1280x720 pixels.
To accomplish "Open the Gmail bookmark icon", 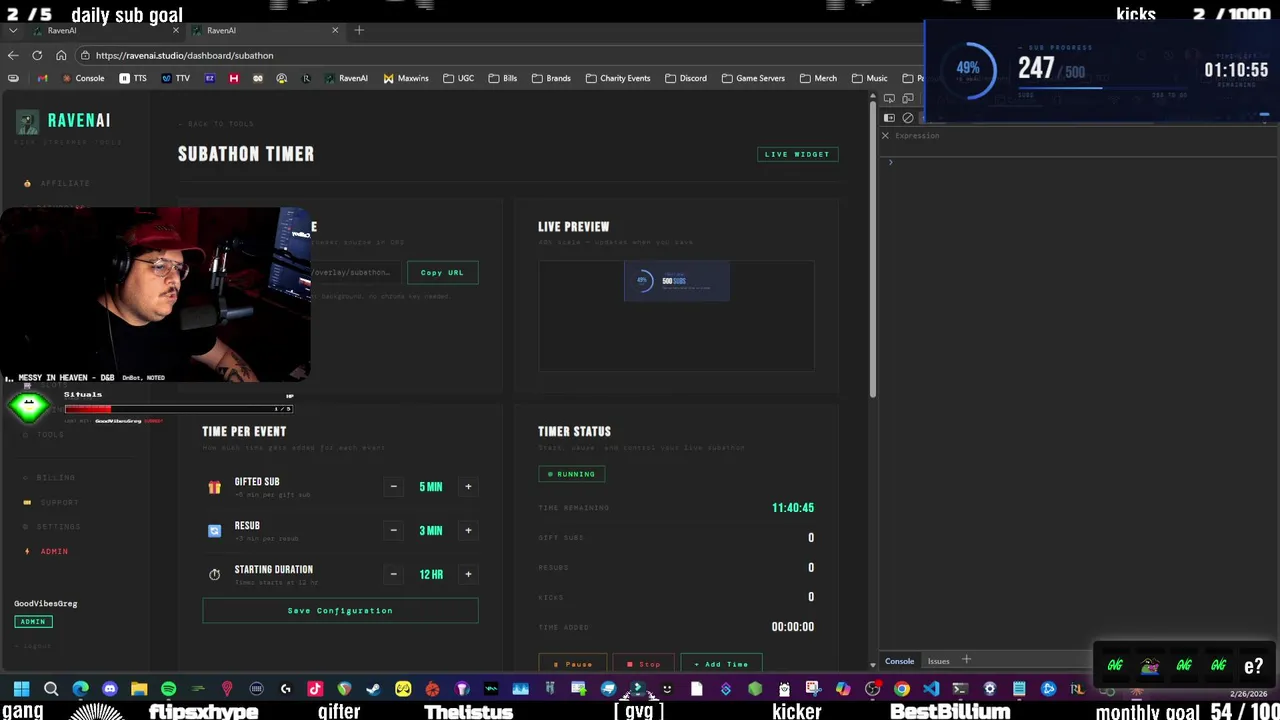I will [x=42, y=78].
